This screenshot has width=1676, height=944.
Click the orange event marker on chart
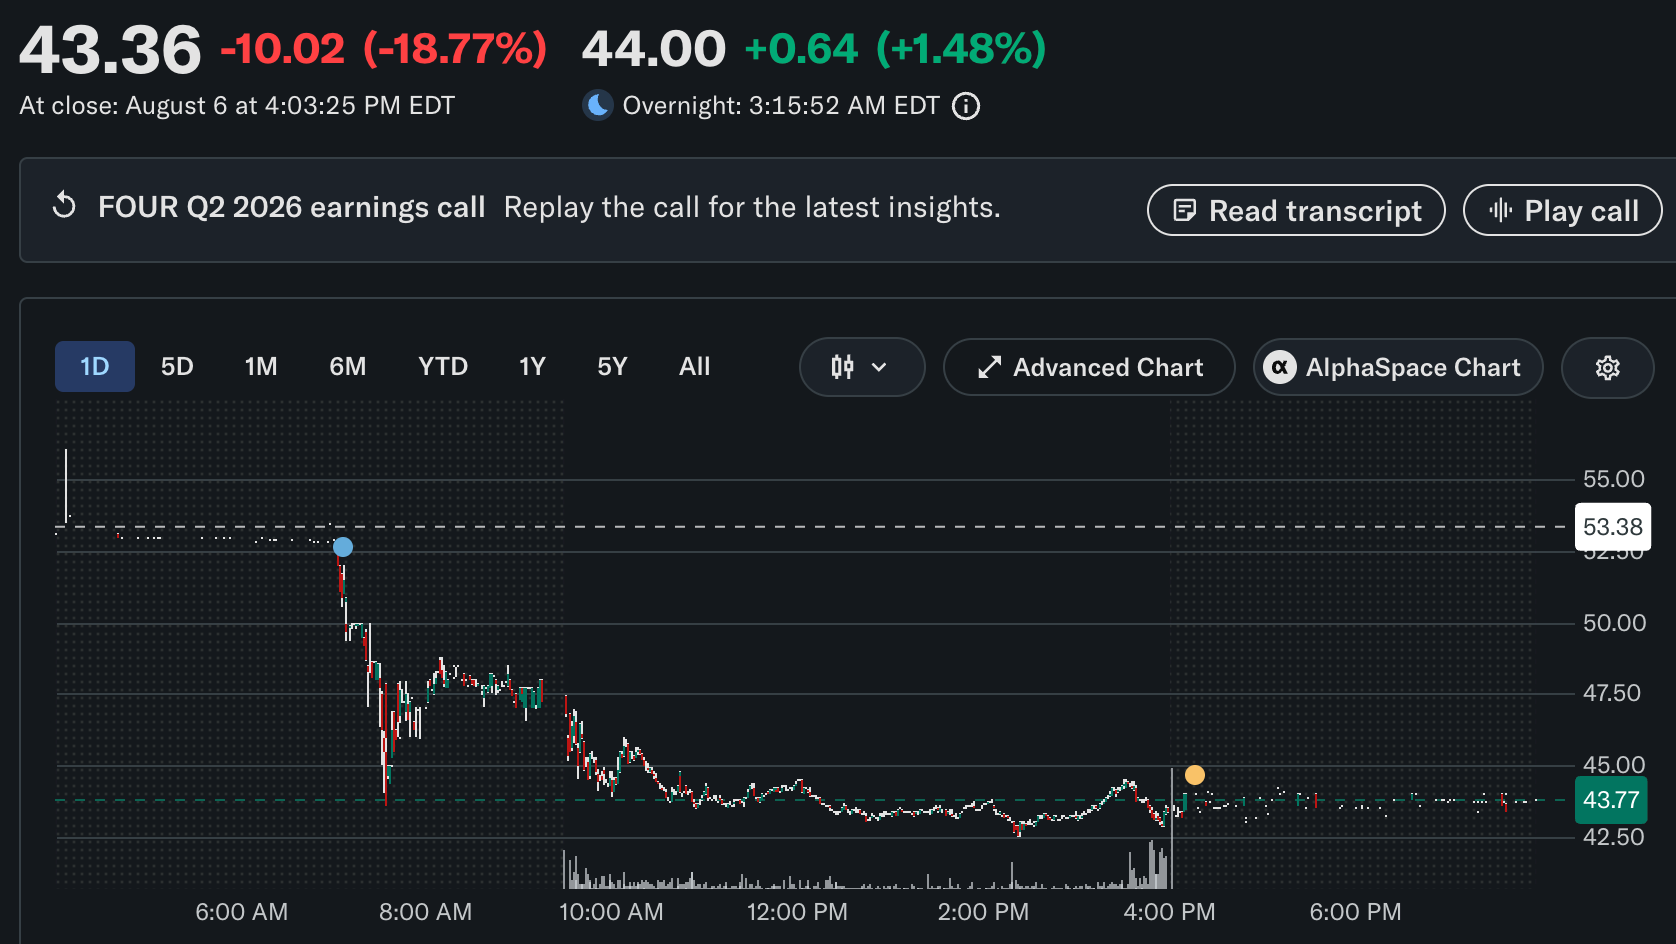click(1195, 775)
